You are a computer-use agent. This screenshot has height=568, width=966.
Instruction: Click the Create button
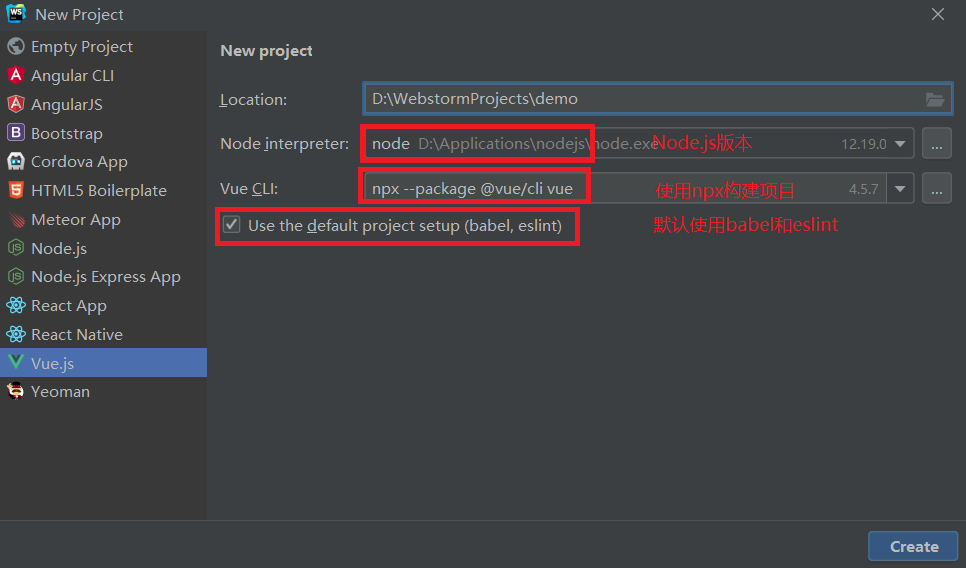pos(913,546)
